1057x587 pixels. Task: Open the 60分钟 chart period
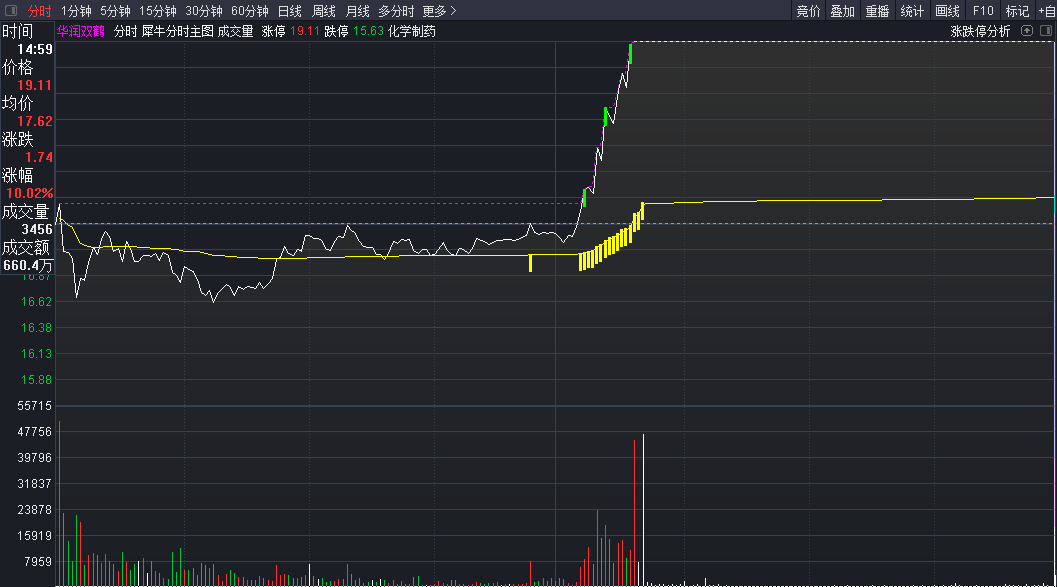click(249, 11)
